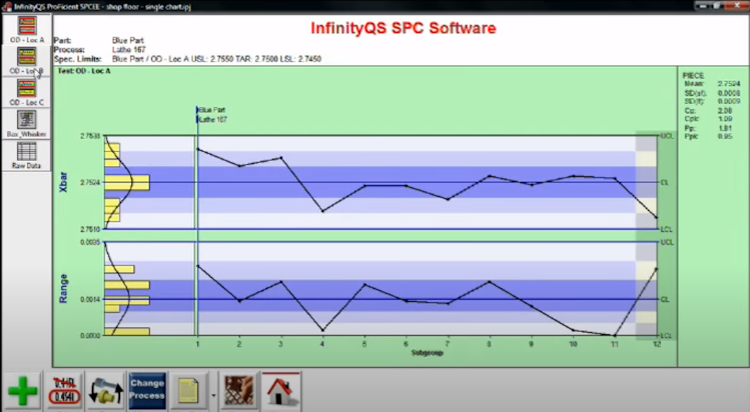
Task: Click the swap parts icon with arrows
Action: pyautogui.click(x=106, y=391)
